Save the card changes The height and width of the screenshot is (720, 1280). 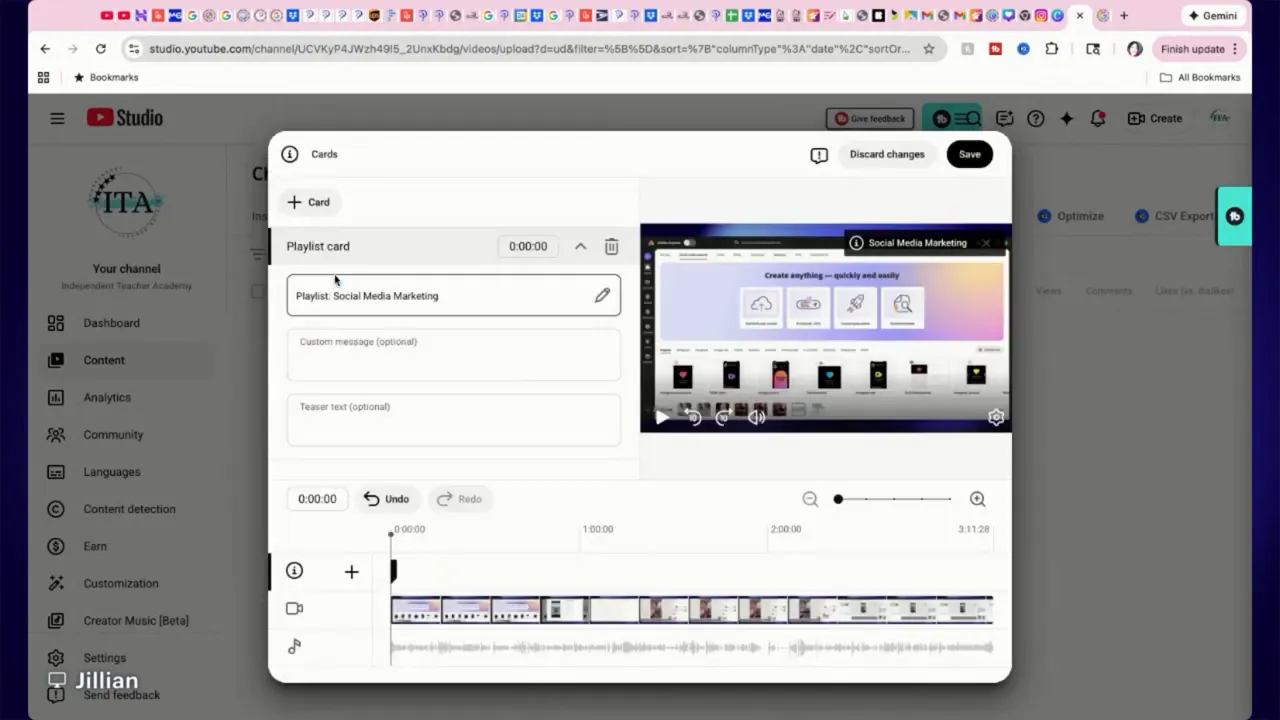point(968,154)
